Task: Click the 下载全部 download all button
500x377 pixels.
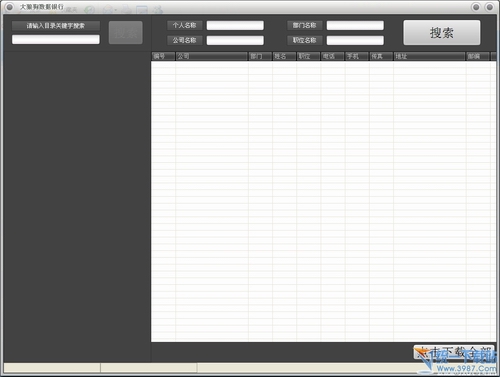Action: tap(454, 352)
